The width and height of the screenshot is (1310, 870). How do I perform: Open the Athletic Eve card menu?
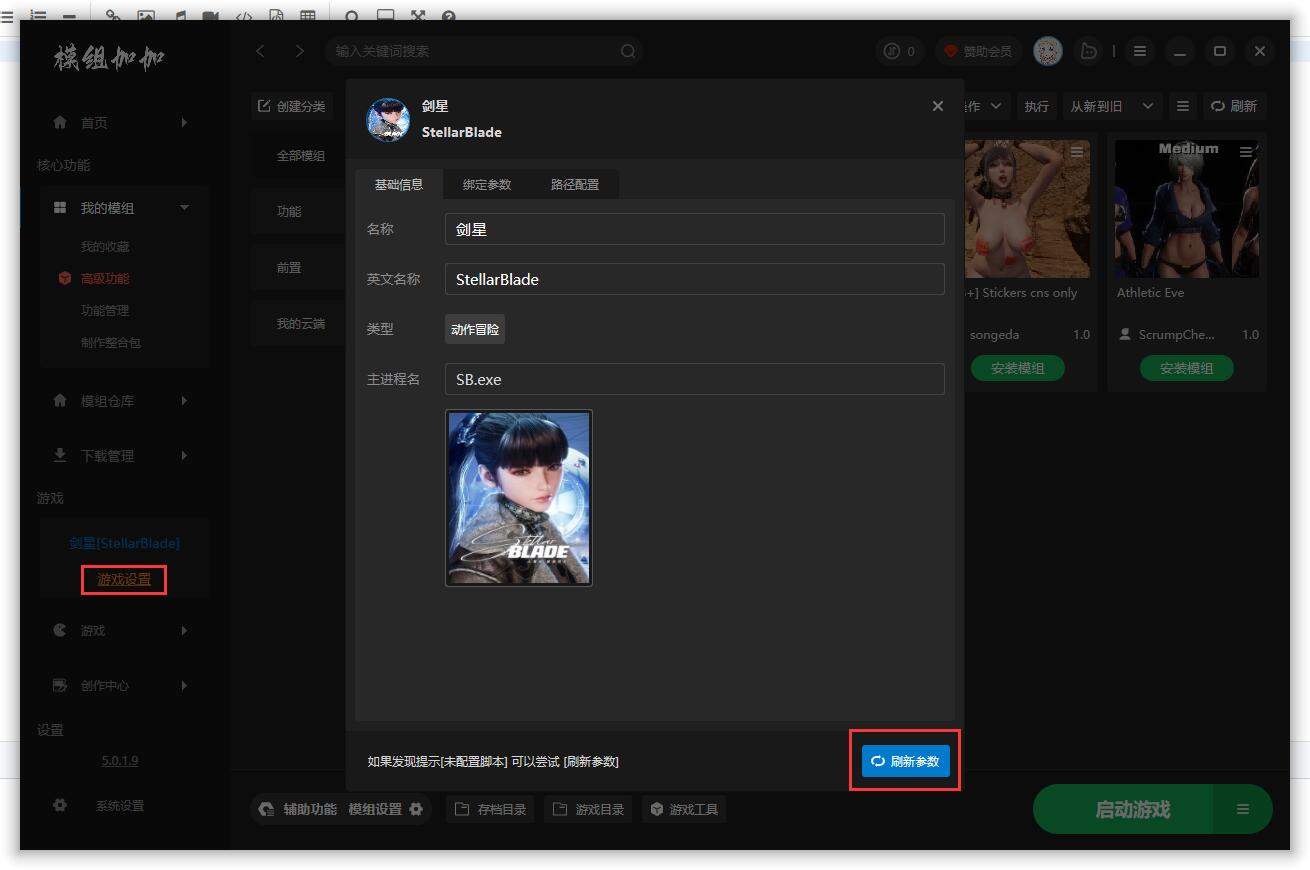1246,152
